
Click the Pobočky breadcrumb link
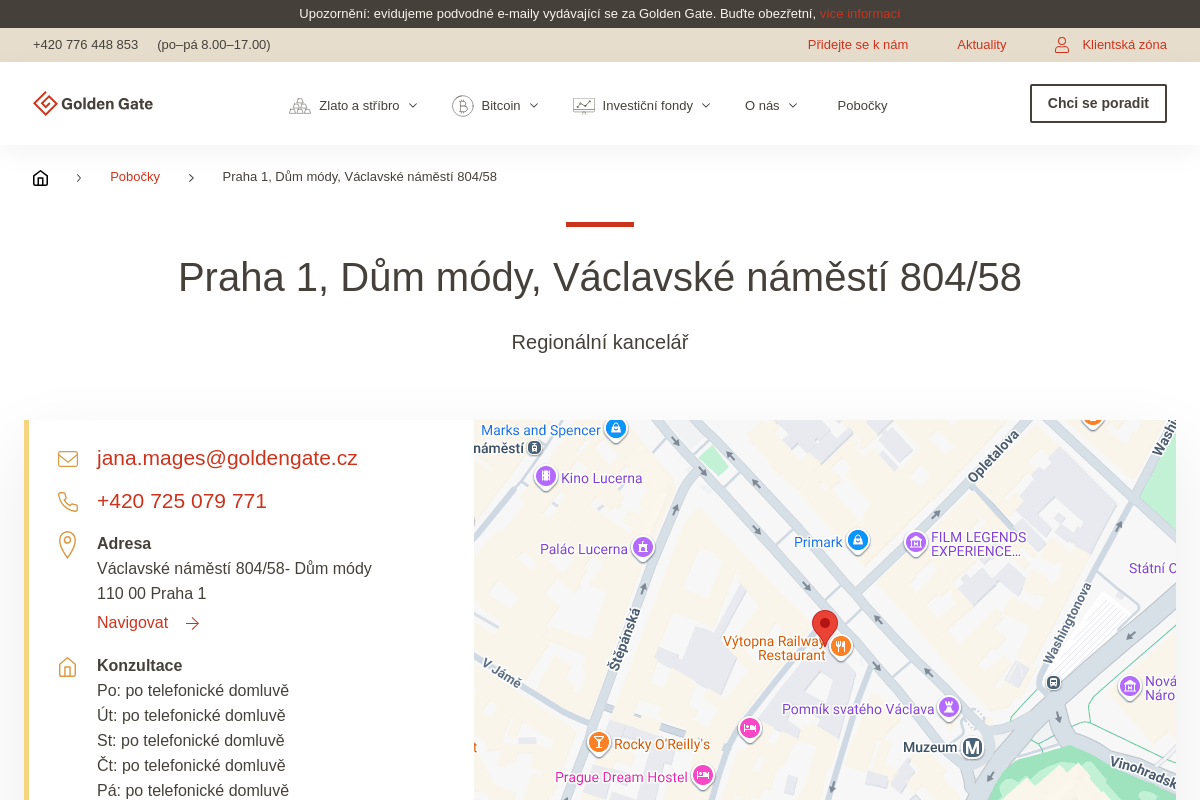point(135,177)
